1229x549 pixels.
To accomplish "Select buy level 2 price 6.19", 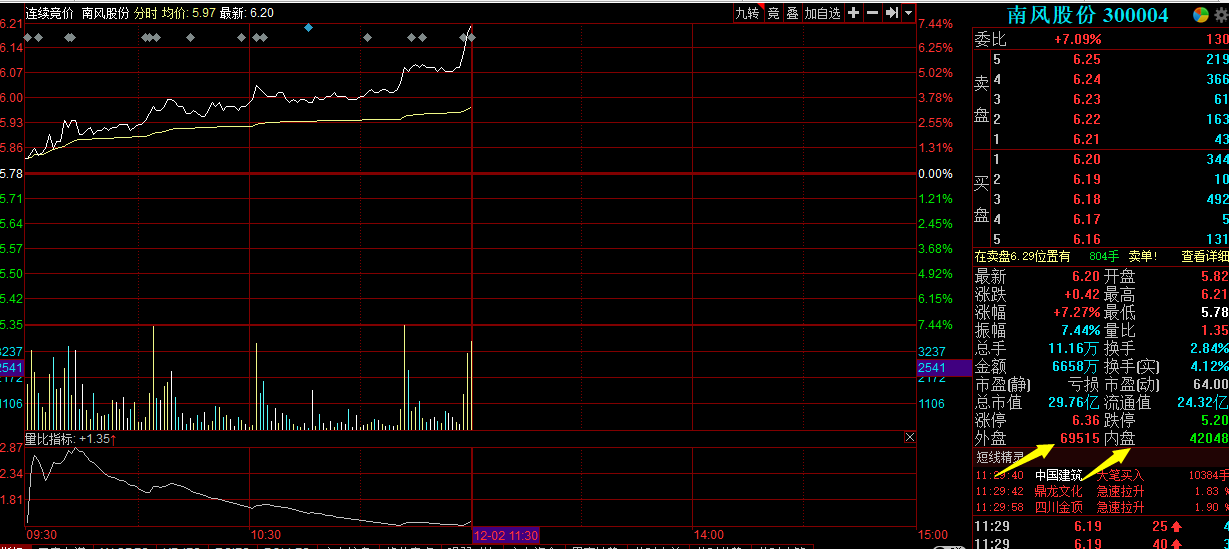I will coord(1086,179).
